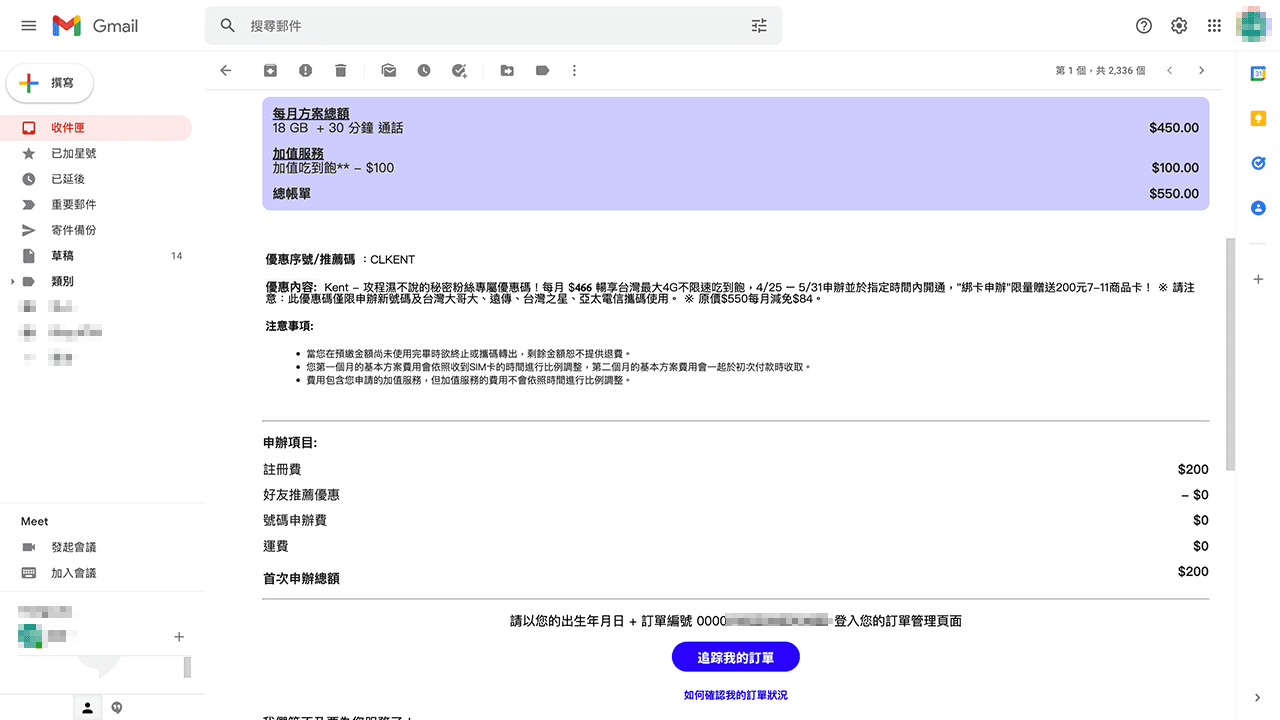This screenshot has width=1280, height=720.
Task: Snooze this email
Action: [x=423, y=70]
